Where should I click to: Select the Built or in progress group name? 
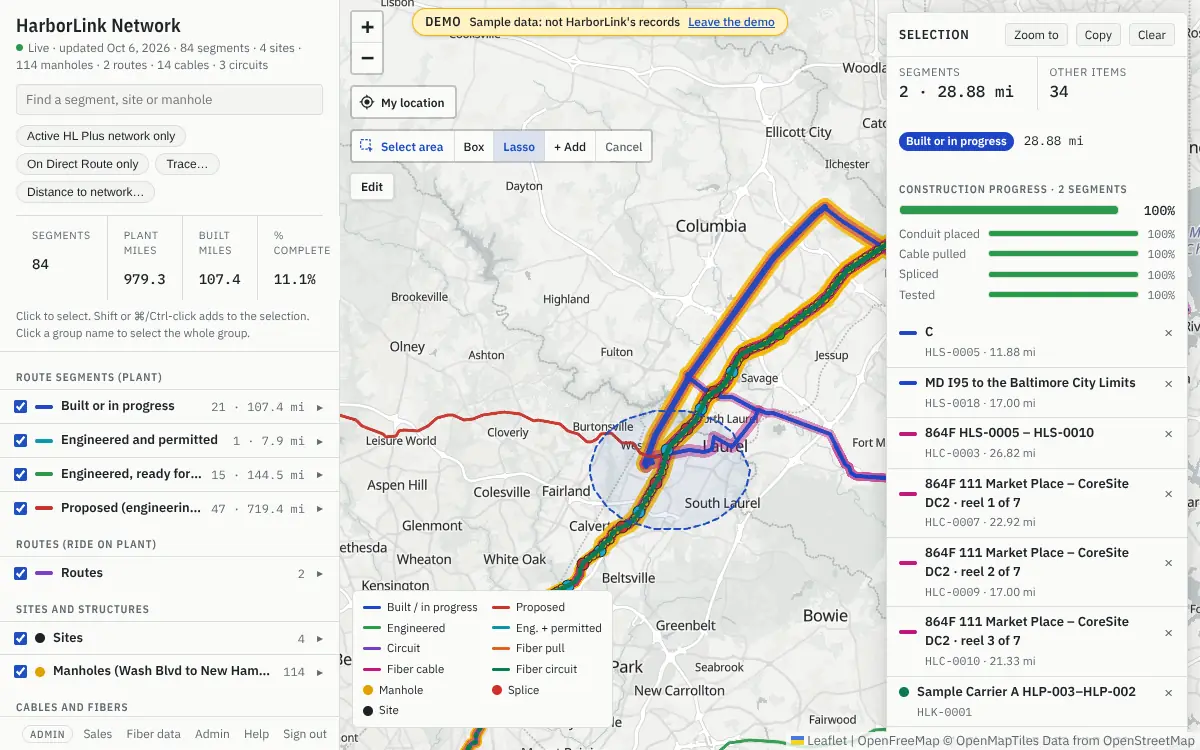[x=118, y=406]
